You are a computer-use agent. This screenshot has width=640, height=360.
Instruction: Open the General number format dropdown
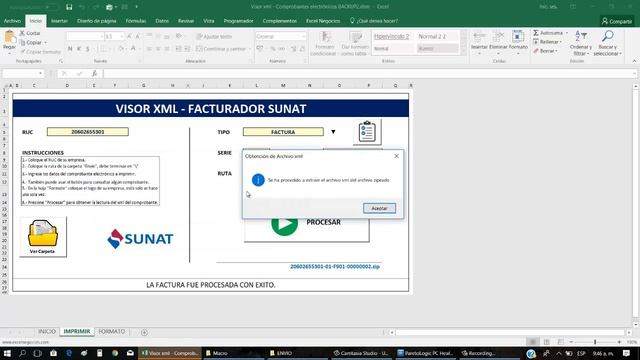click(303, 37)
